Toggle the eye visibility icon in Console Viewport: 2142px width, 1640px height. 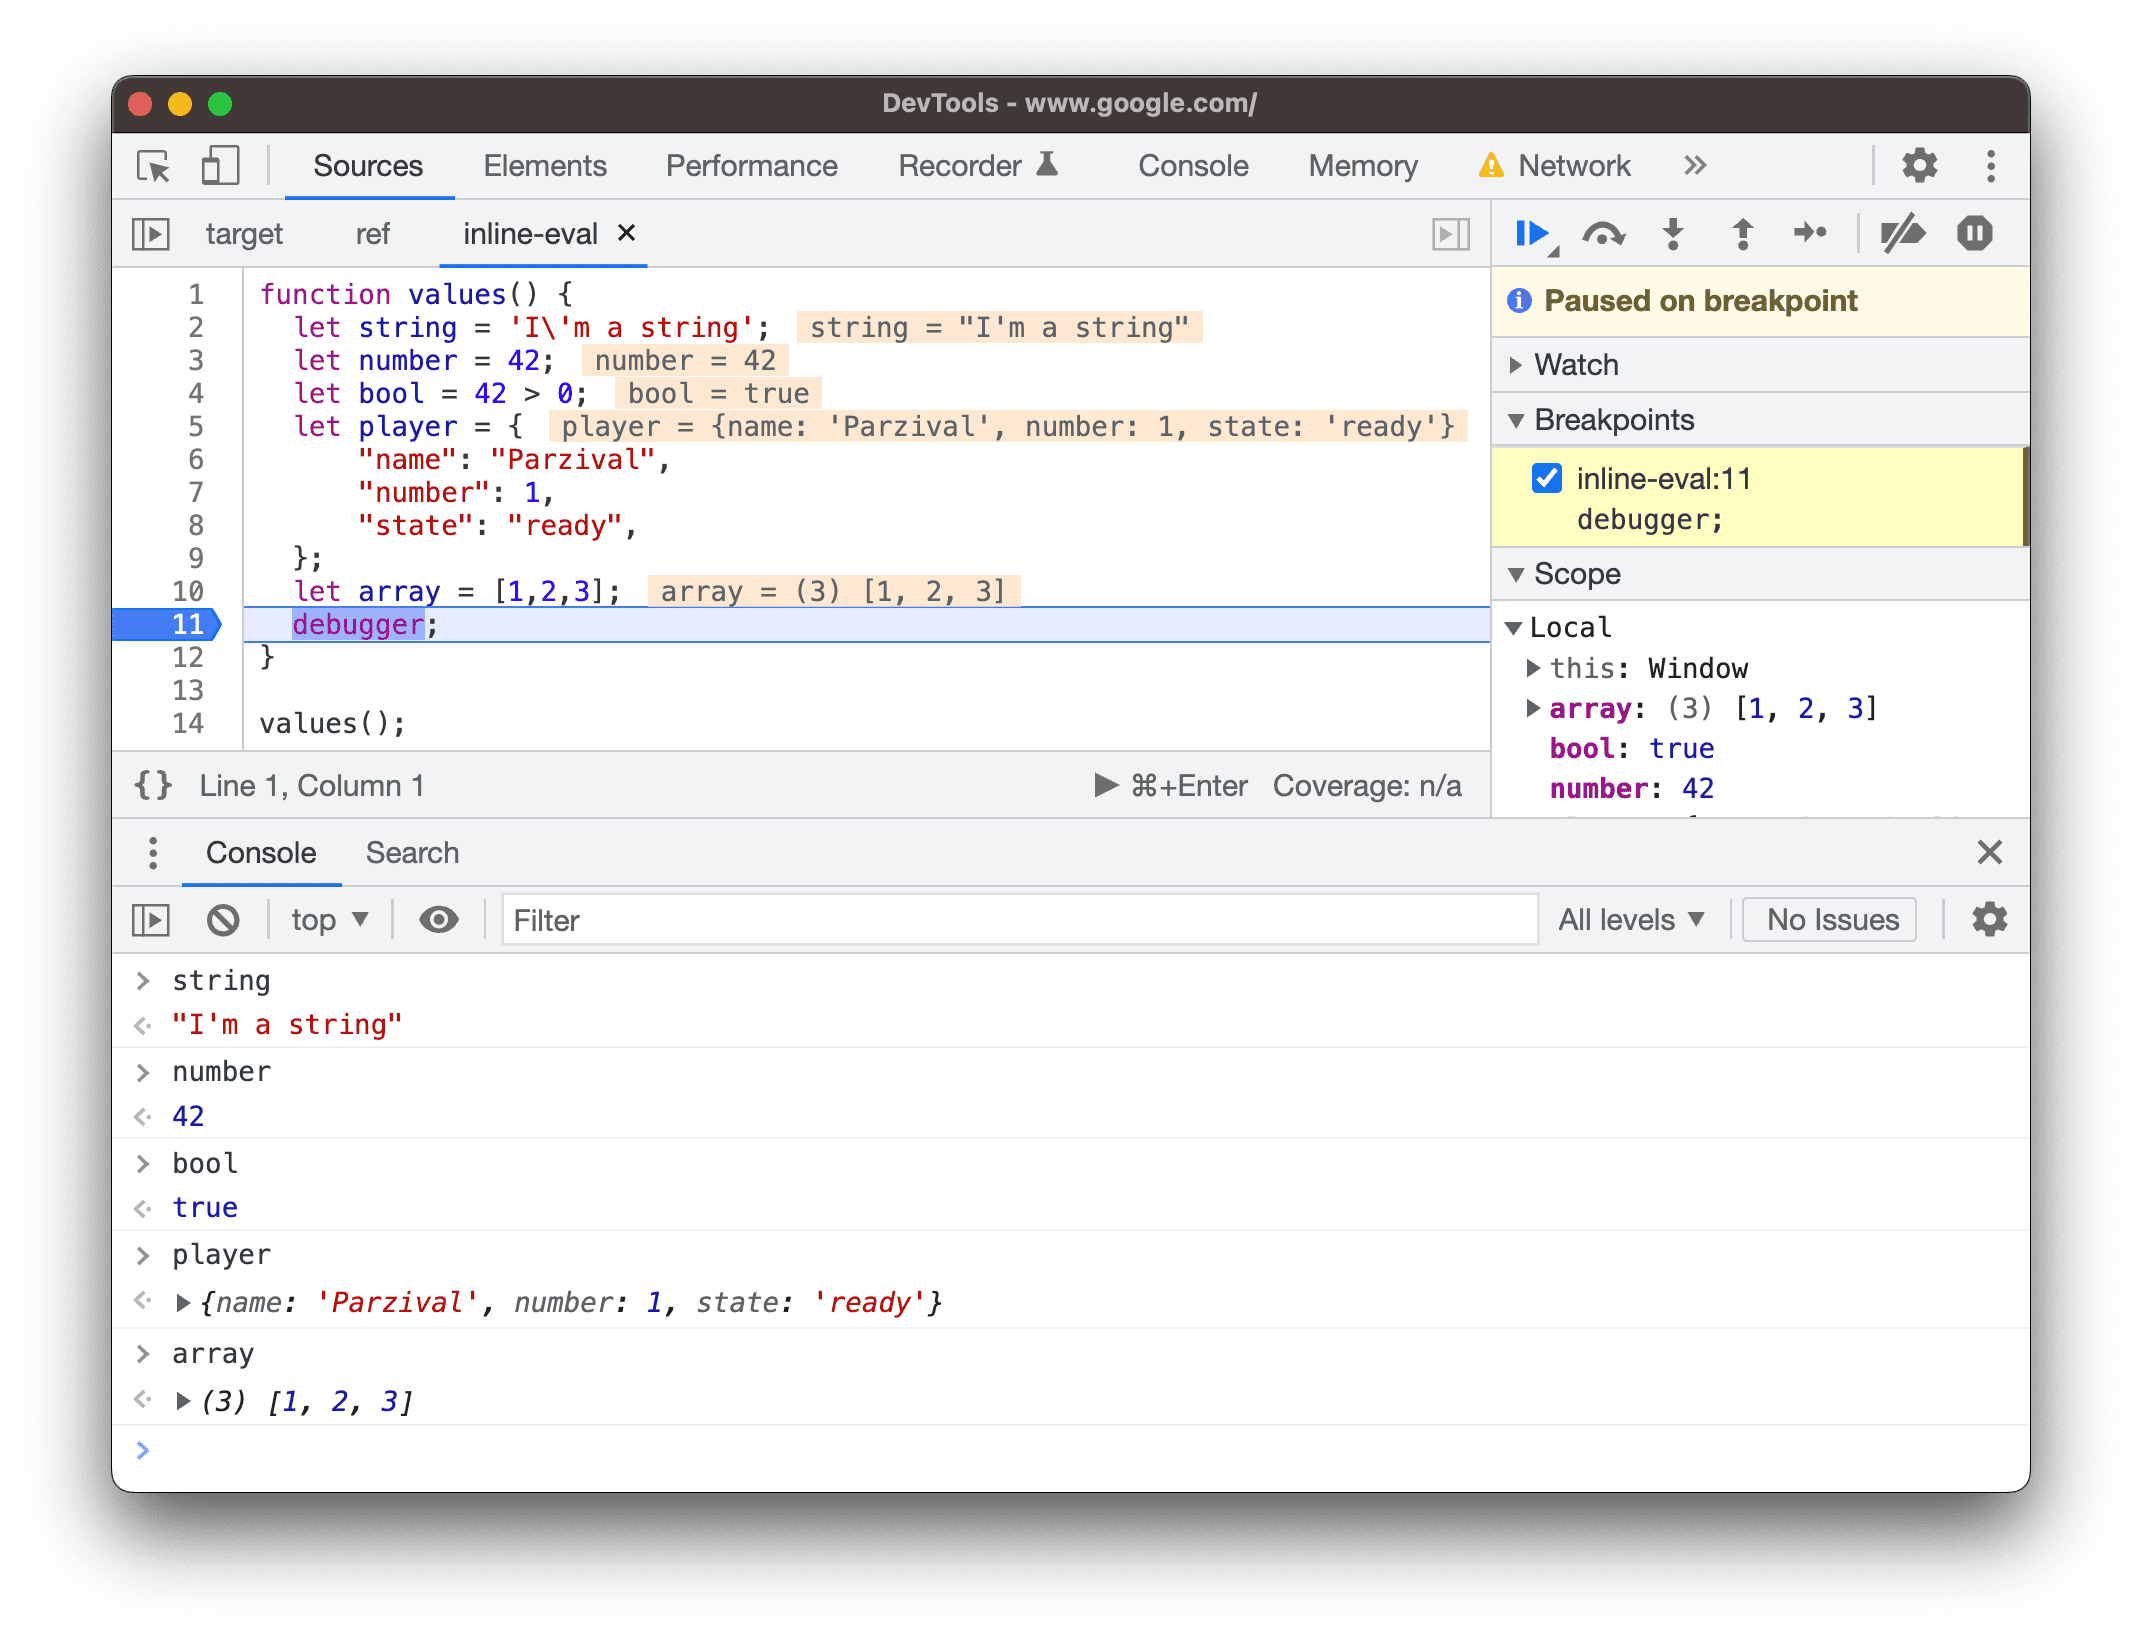(439, 920)
